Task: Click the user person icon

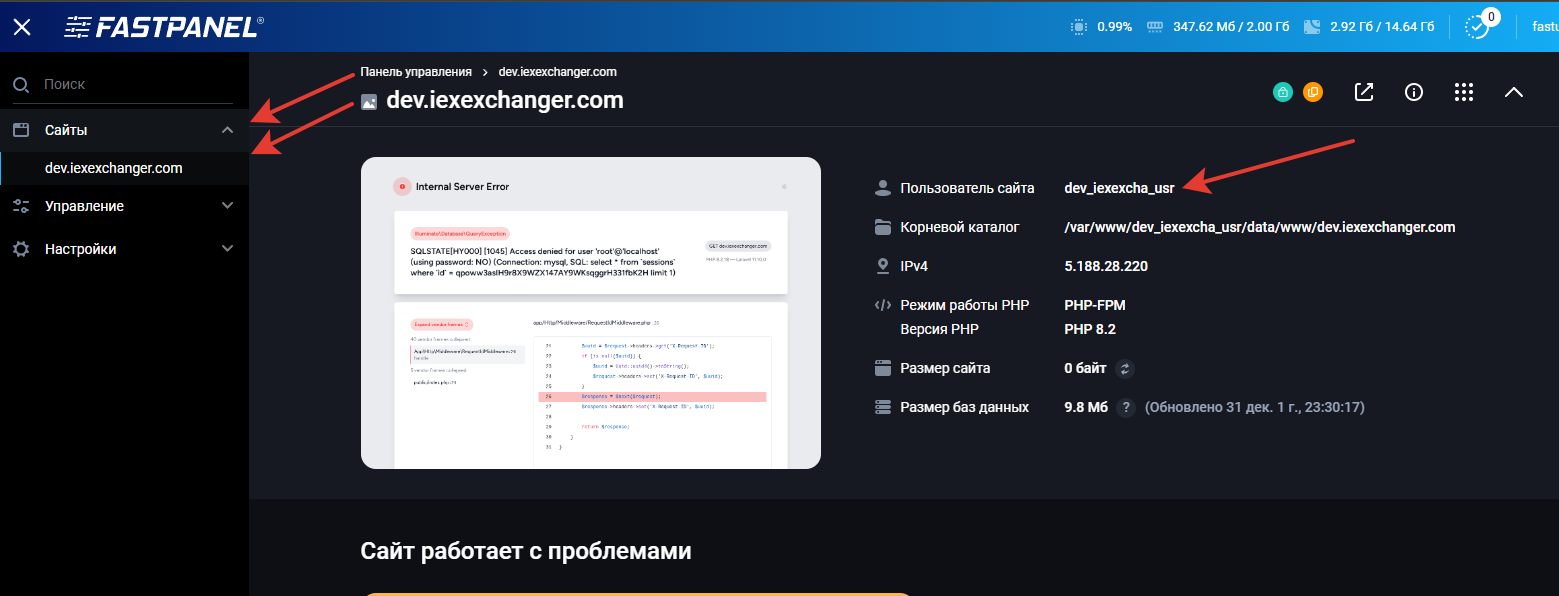Action: click(x=882, y=187)
